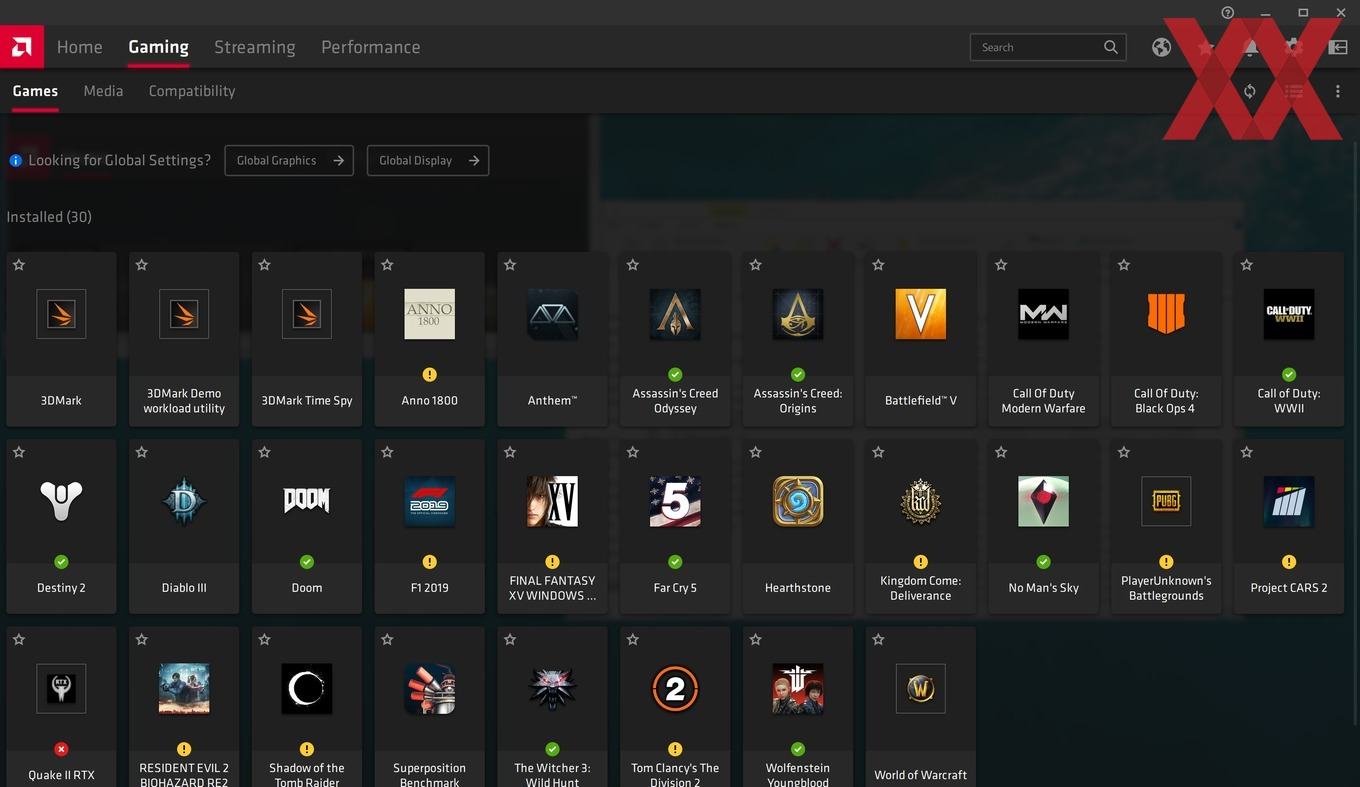Select the Games sub-tab
Viewport: 1360px width, 787px height.
(35, 91)
